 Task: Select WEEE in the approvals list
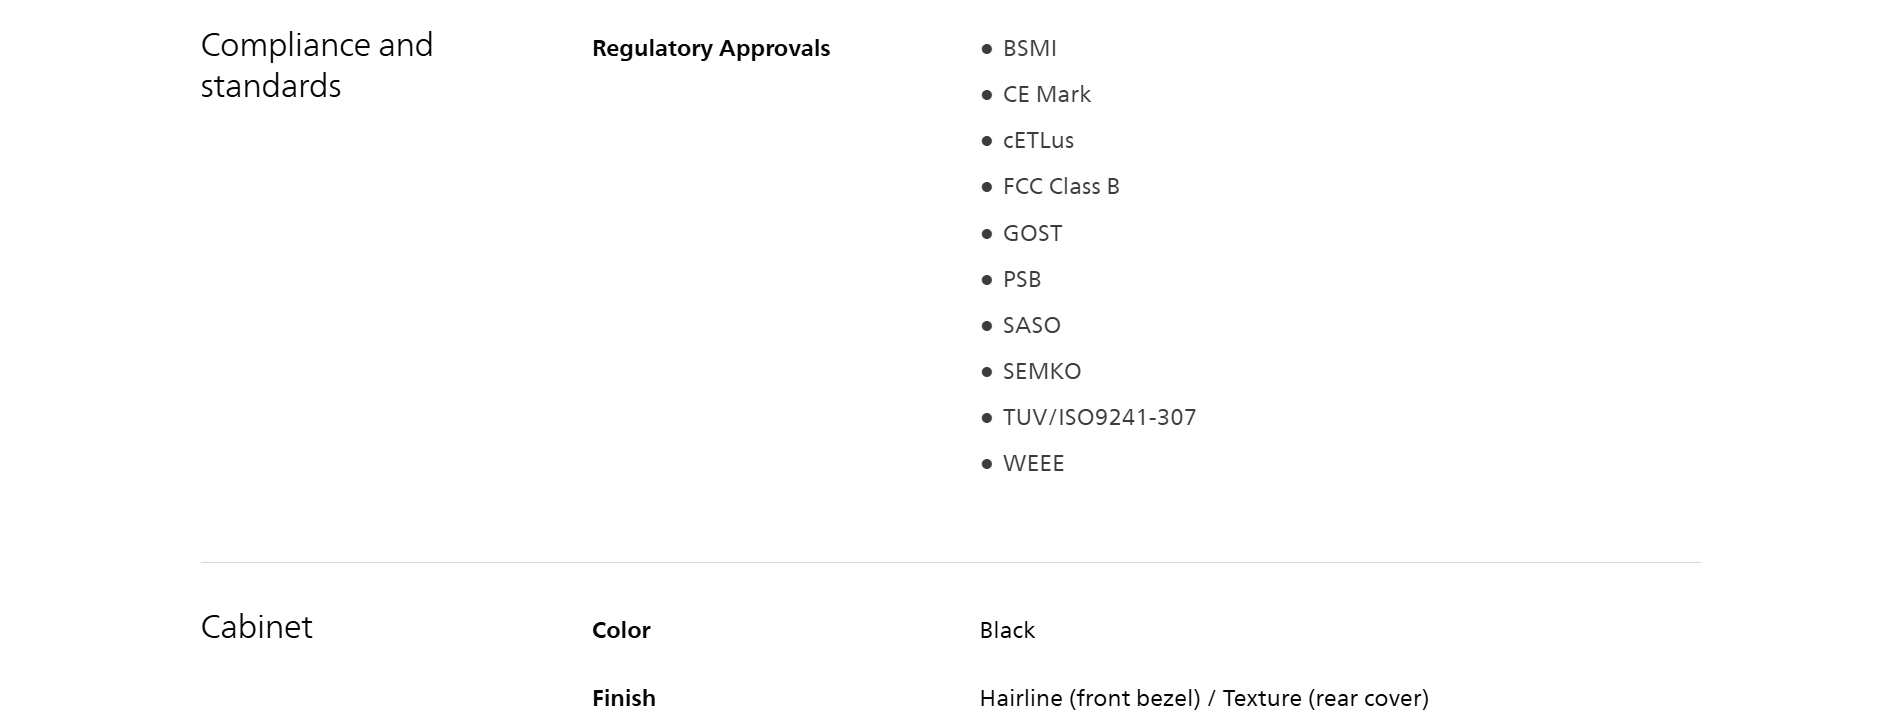pyautogui.click(x=1033, y=463)
